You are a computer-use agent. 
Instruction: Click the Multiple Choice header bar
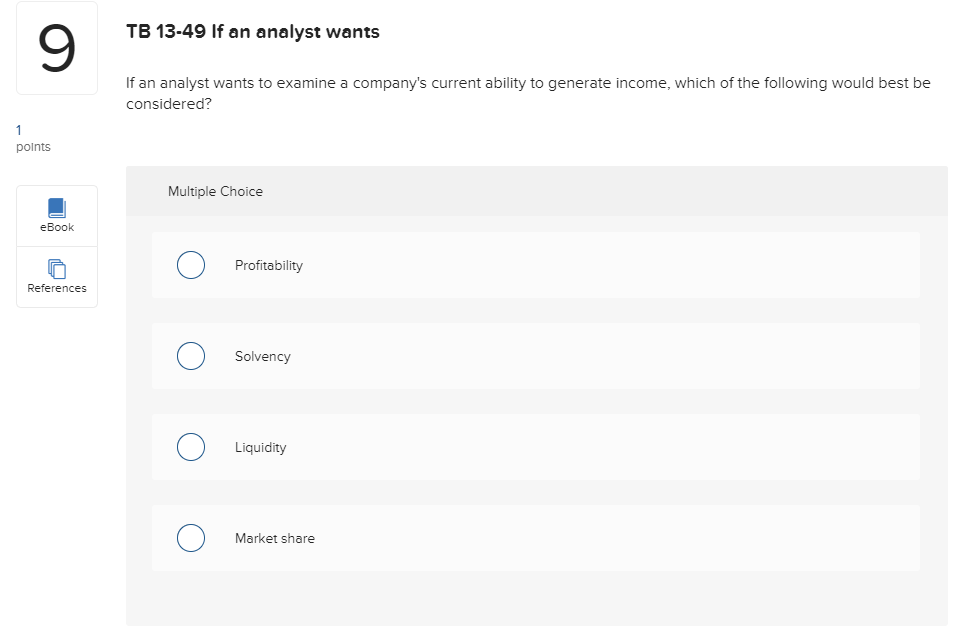coord(536,191)
